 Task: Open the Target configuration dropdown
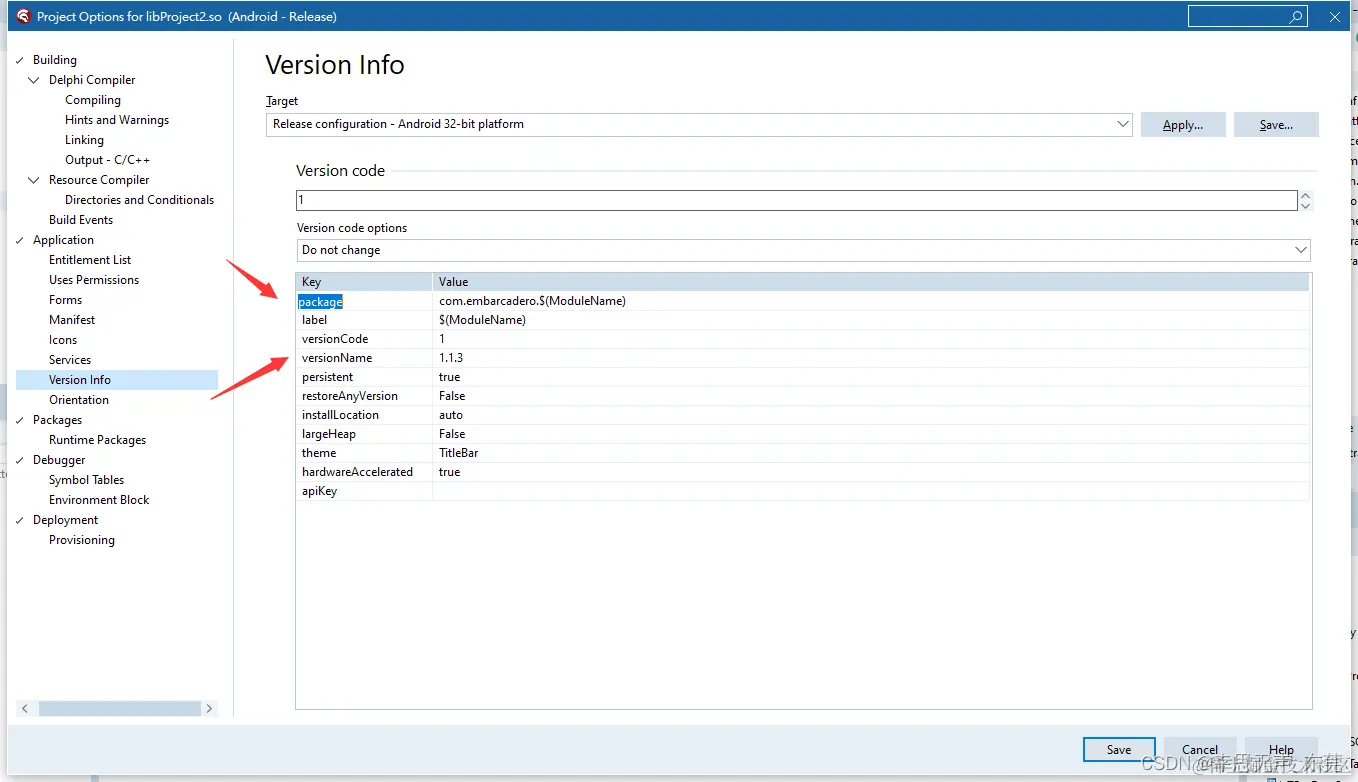coord(1122,124)
